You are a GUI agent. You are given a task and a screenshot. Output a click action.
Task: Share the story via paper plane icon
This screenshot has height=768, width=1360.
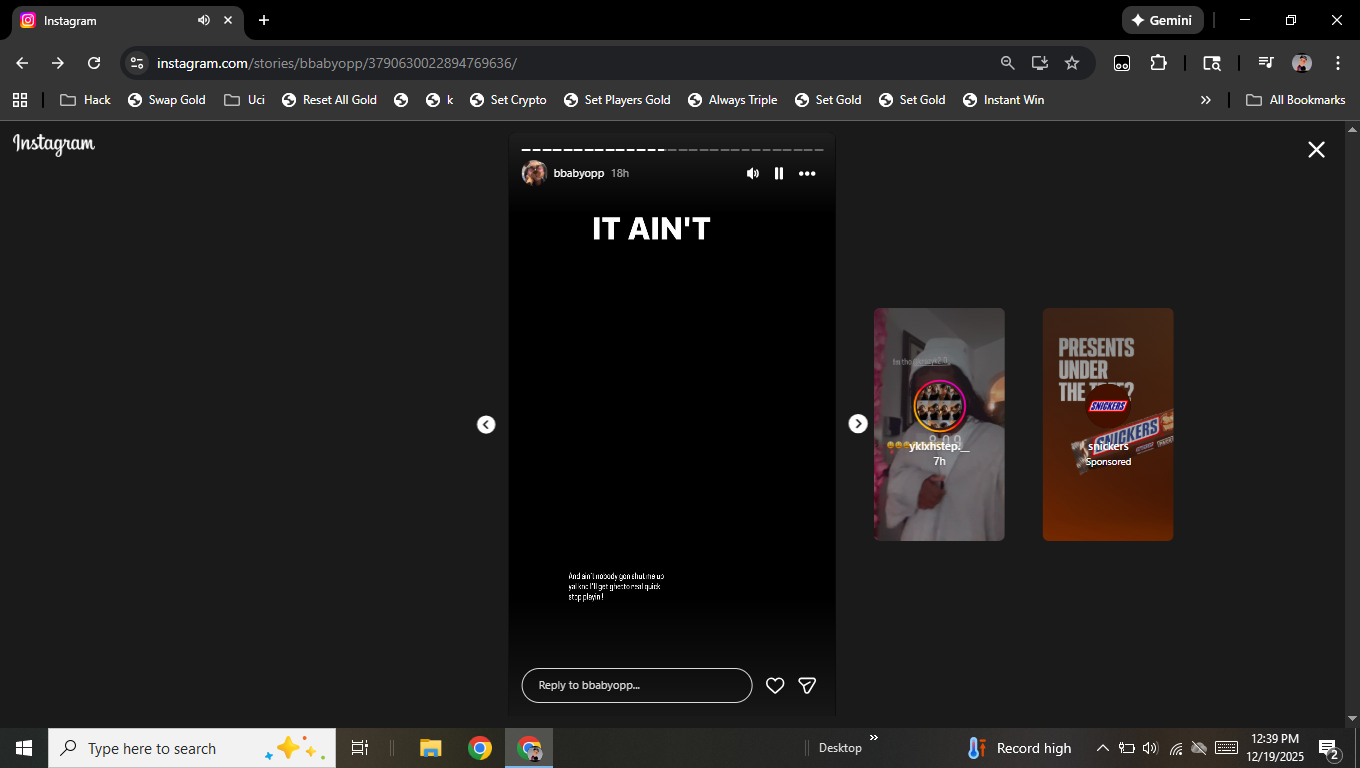point(807,686)
